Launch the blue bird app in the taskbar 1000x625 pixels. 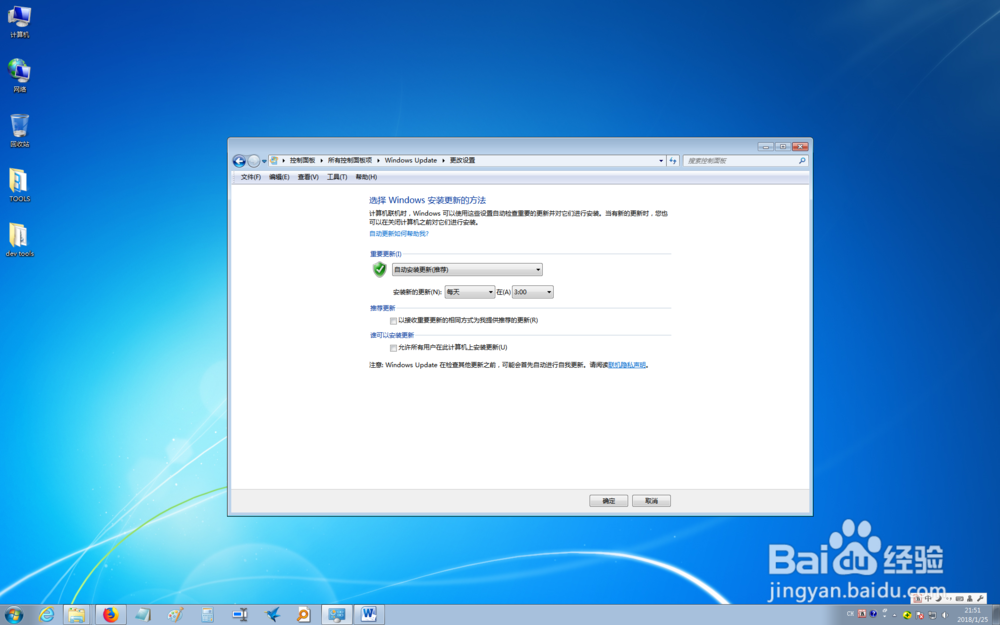click(272, 615)
